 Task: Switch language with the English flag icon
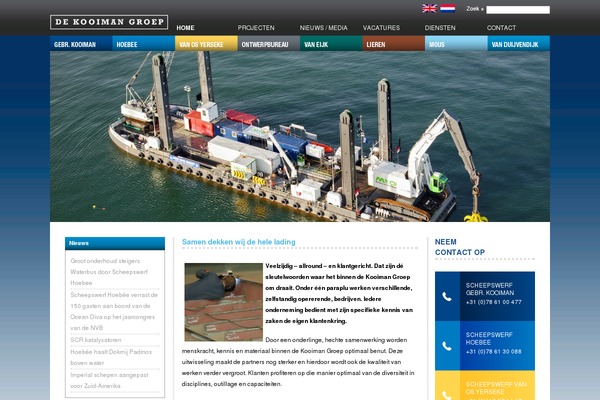point(429,9)
